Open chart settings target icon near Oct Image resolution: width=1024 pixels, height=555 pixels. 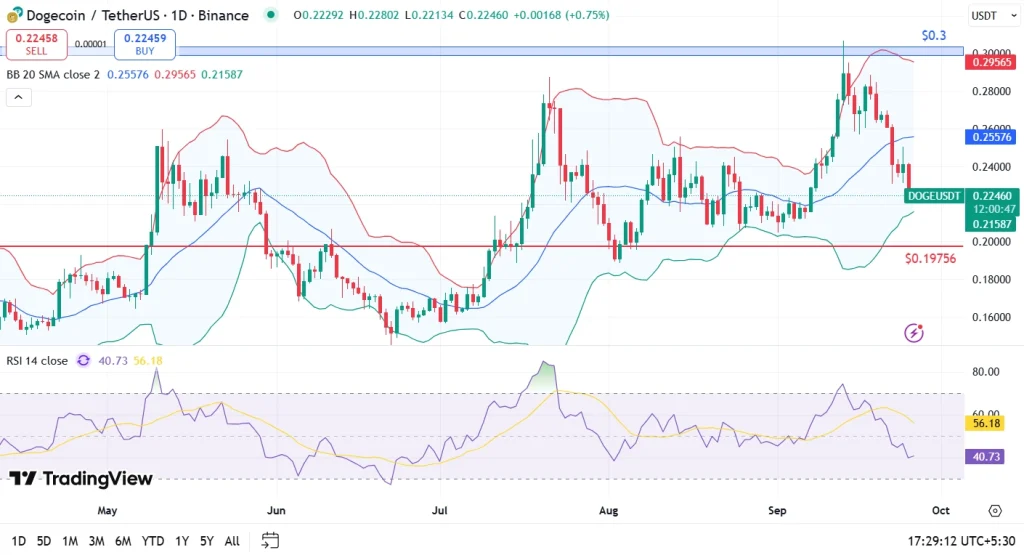pyautogui.click(x=994, y=511)
